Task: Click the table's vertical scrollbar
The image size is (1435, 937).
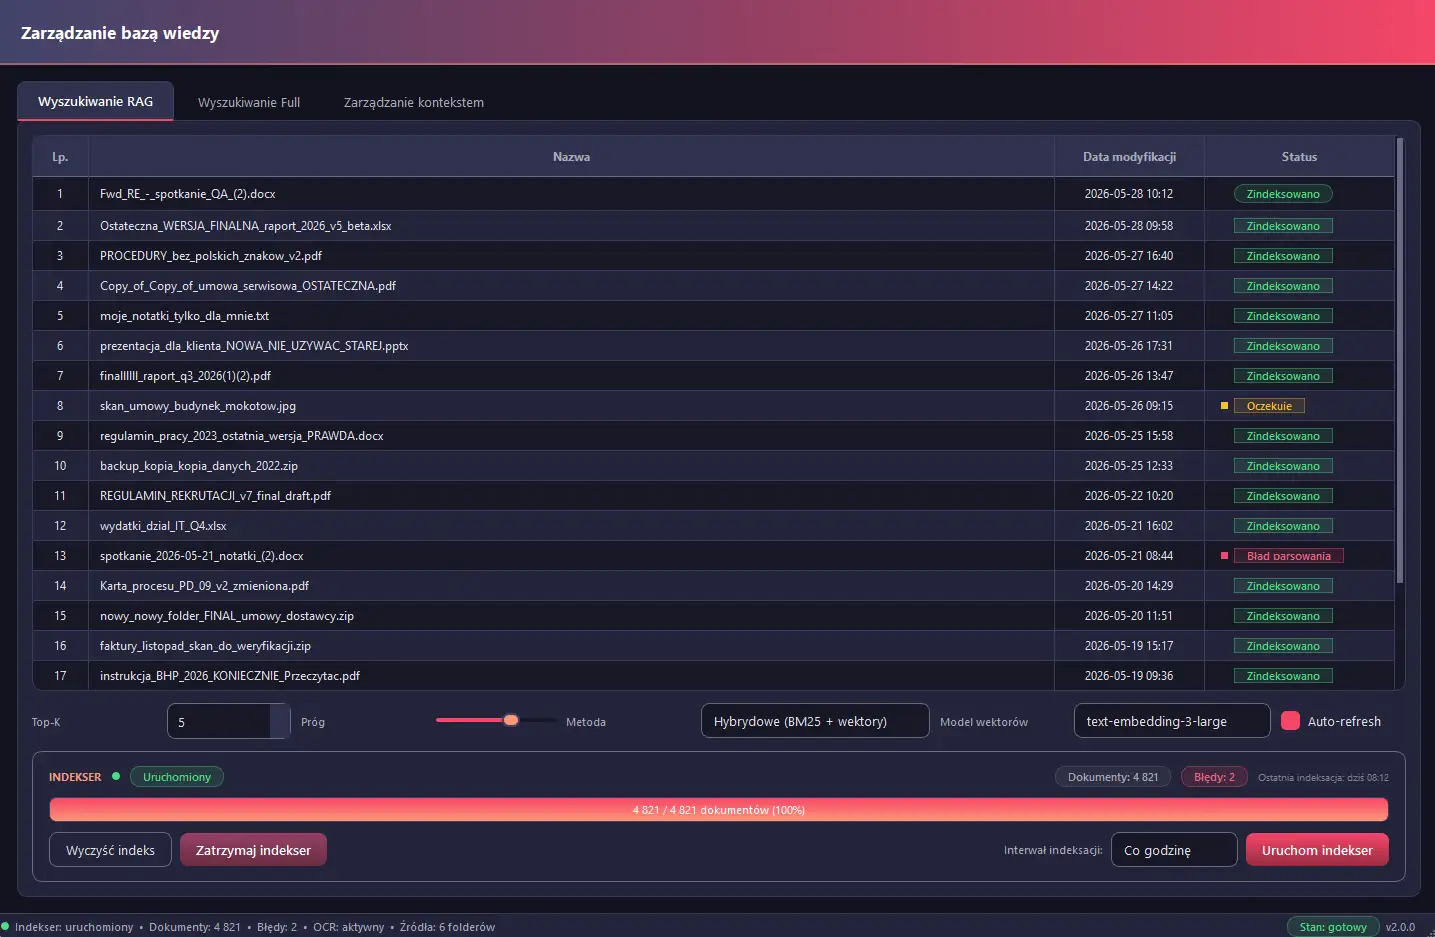Action: 1400,360
